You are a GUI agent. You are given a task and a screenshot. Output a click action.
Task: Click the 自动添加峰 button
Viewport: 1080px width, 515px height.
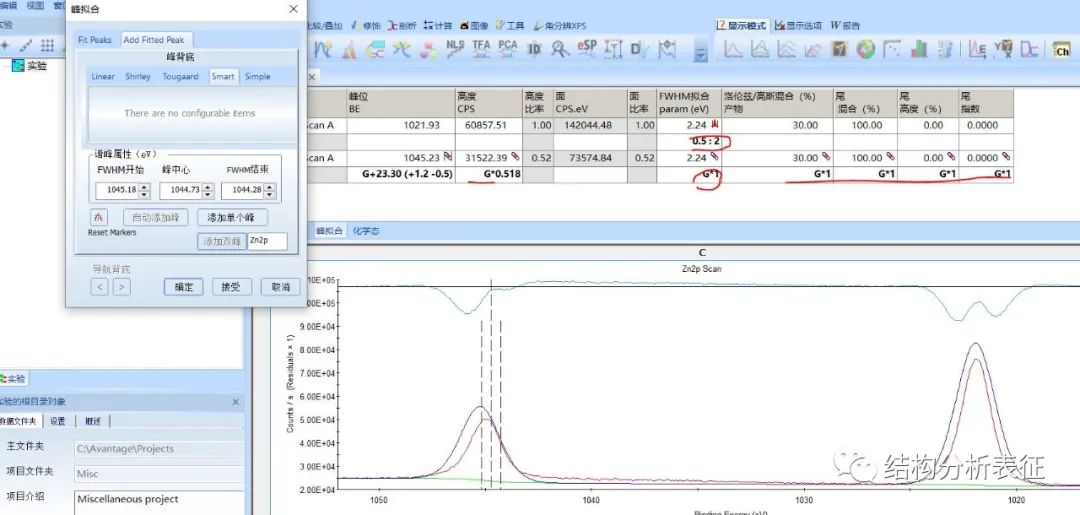(x=156, y=218)
